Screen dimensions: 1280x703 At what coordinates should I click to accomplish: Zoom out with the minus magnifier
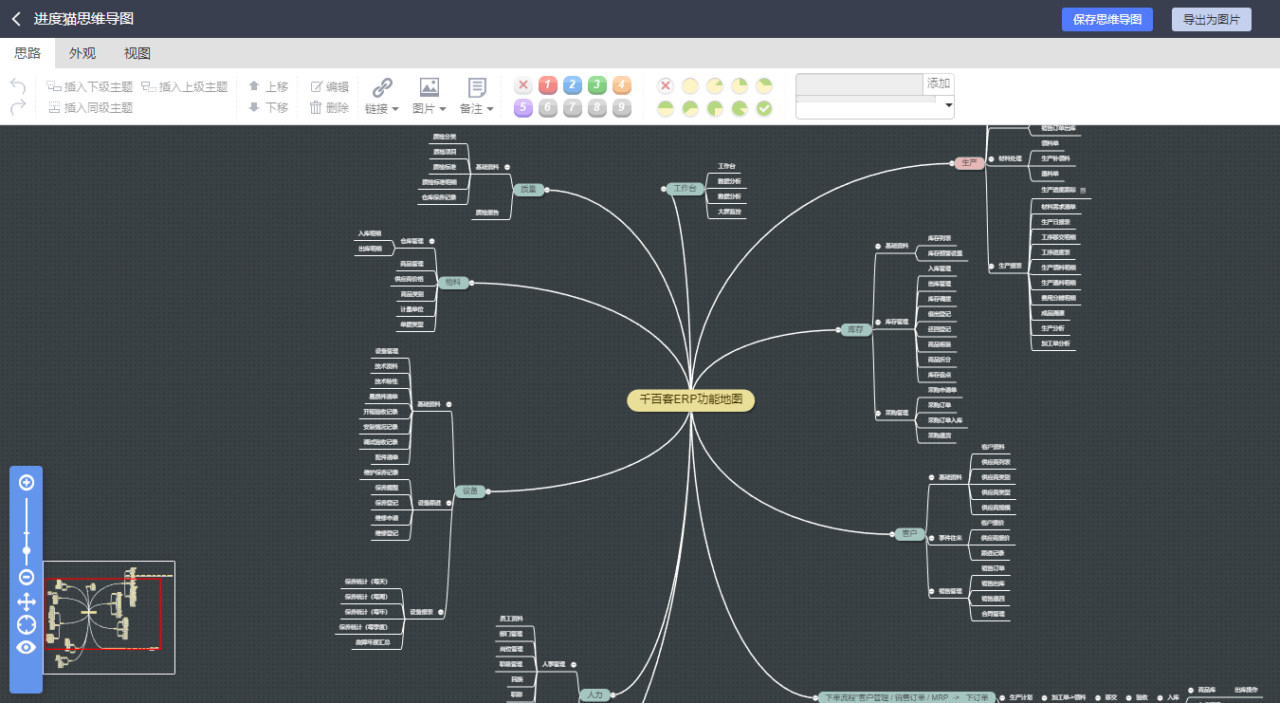[x=27, y=577]
